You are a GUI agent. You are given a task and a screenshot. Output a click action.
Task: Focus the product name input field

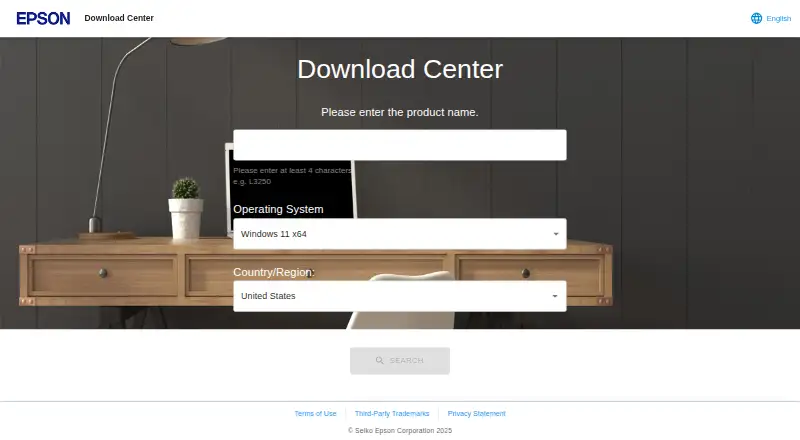pyautogui.click(x=399, y=145)
